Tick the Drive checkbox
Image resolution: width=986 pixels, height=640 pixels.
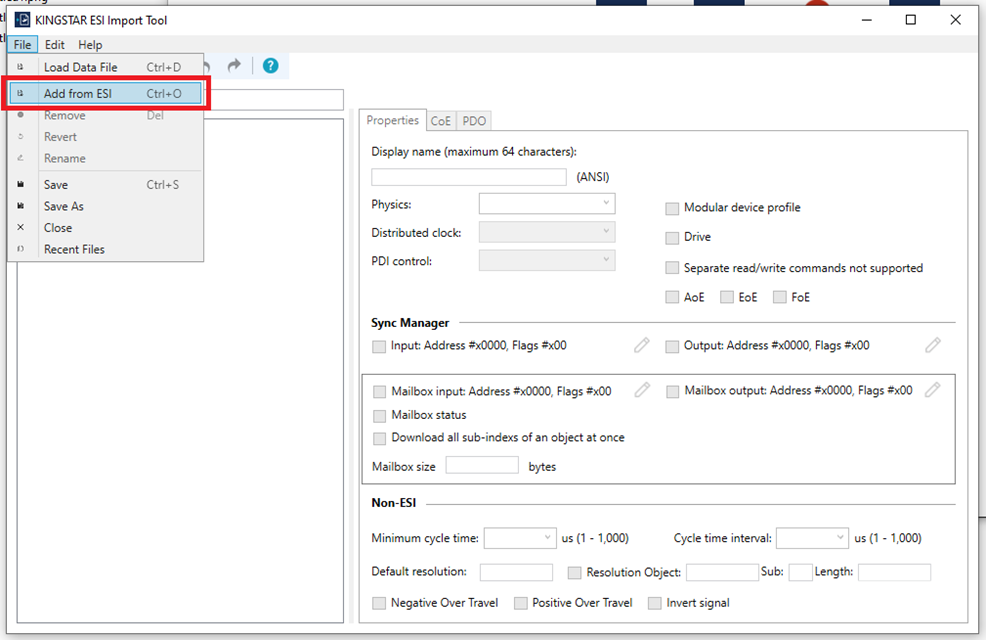tap(672, 238)
